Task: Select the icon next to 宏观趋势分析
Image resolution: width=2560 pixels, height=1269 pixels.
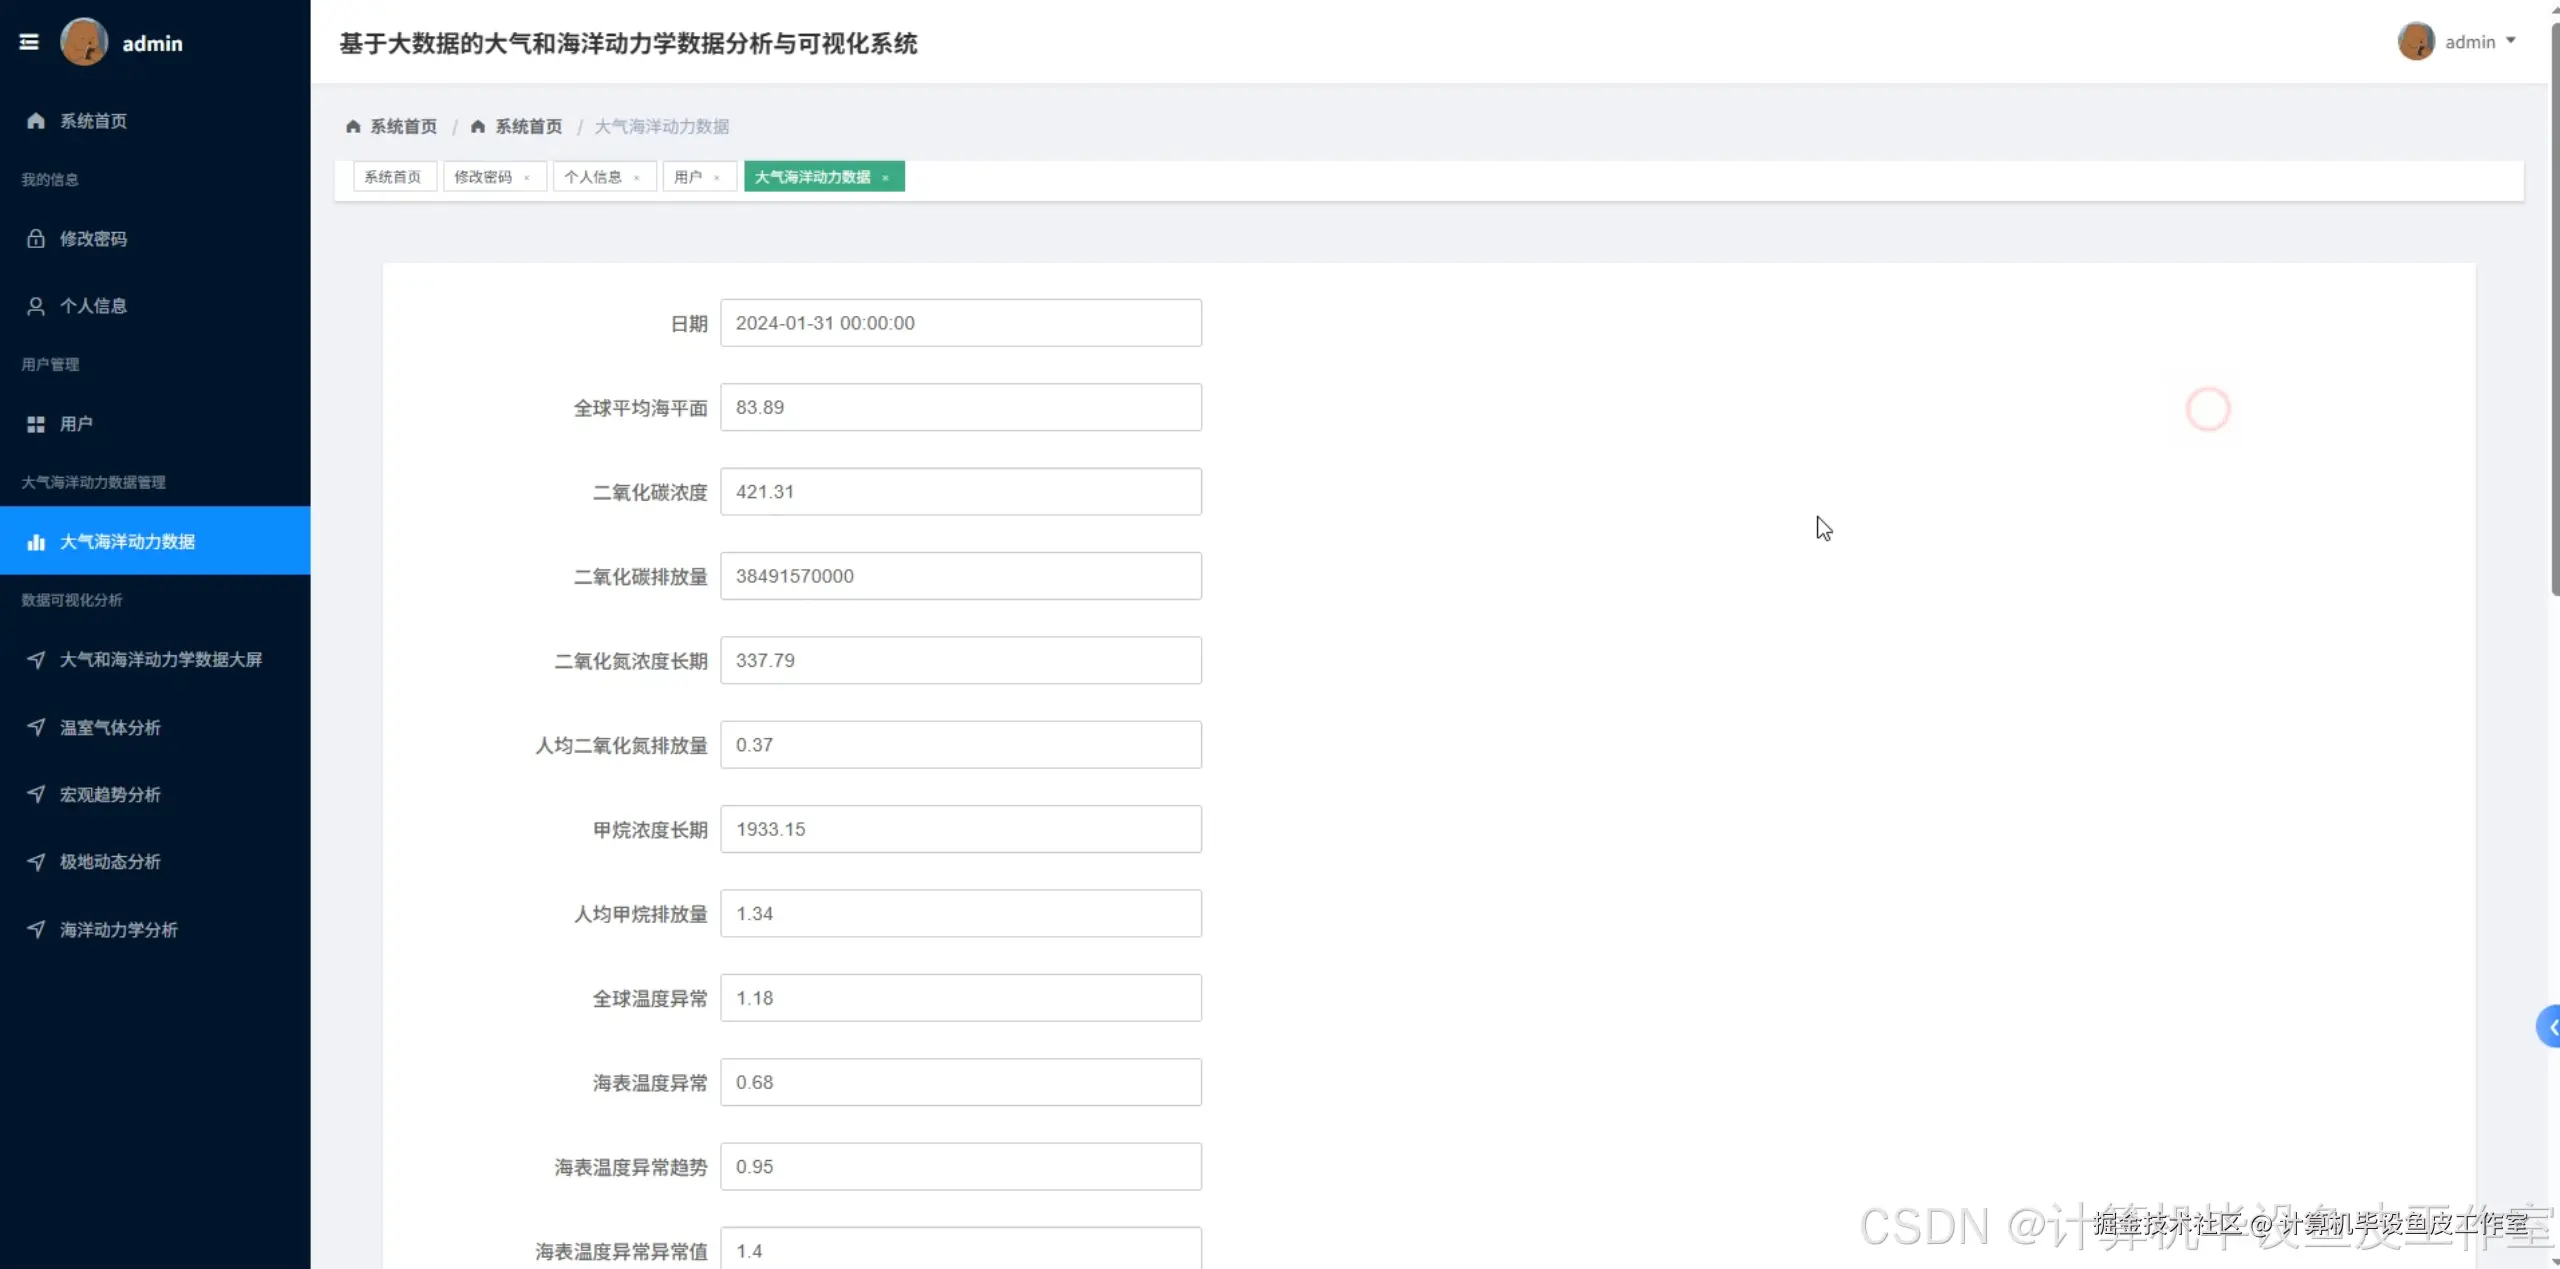Action: click(36, 794)
